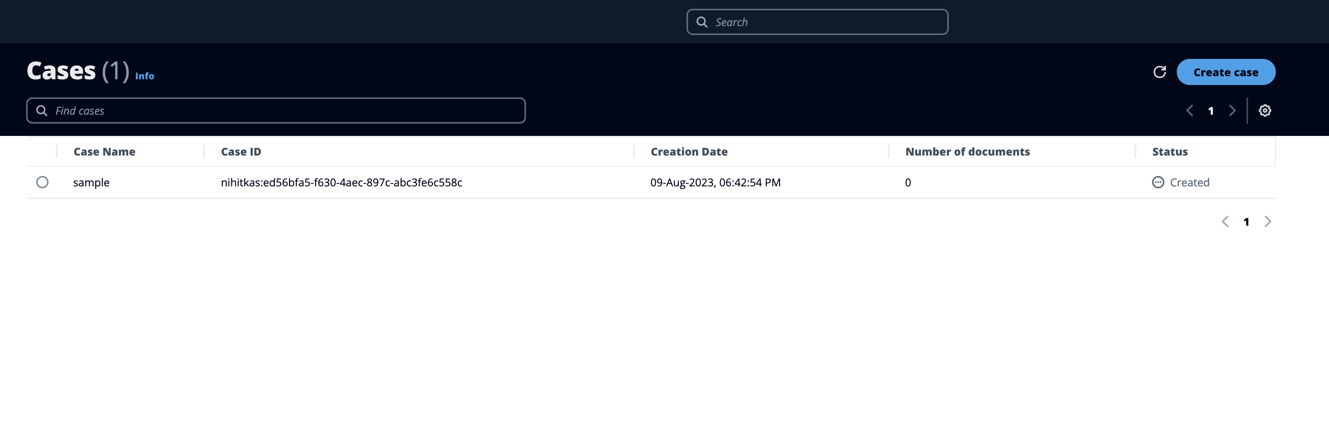Select the sample case radio button
The width and height of the screenshot is (1329, 429).
pos(42,182)
